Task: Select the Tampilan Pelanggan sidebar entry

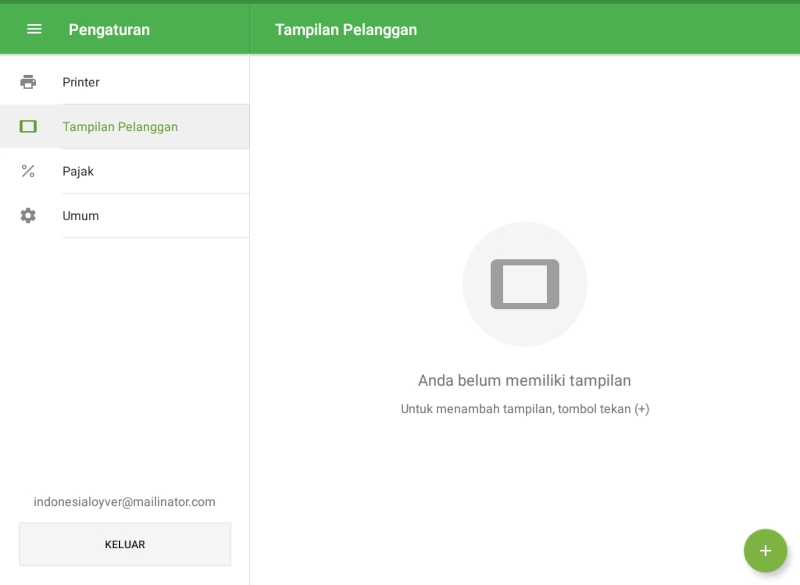Action: tap(124, 126)
